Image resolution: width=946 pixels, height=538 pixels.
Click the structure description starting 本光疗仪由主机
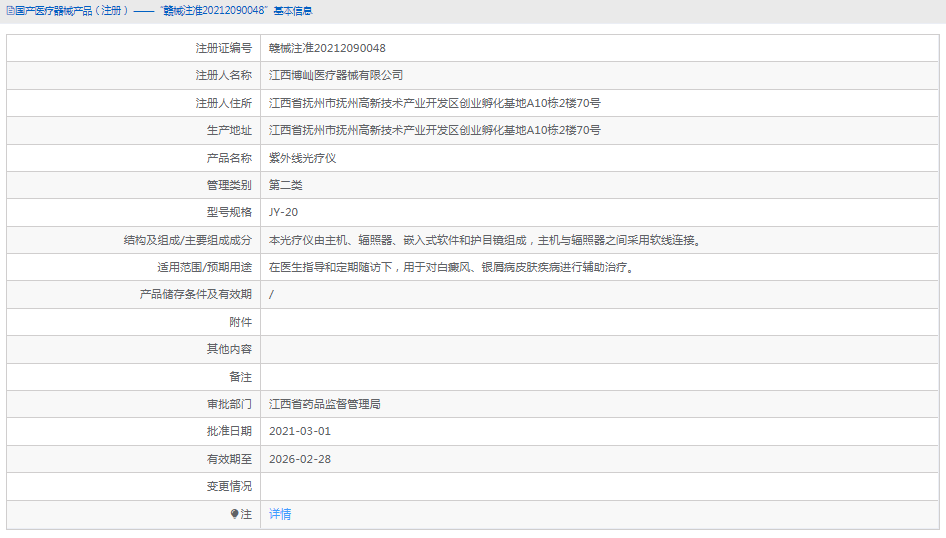486,240
